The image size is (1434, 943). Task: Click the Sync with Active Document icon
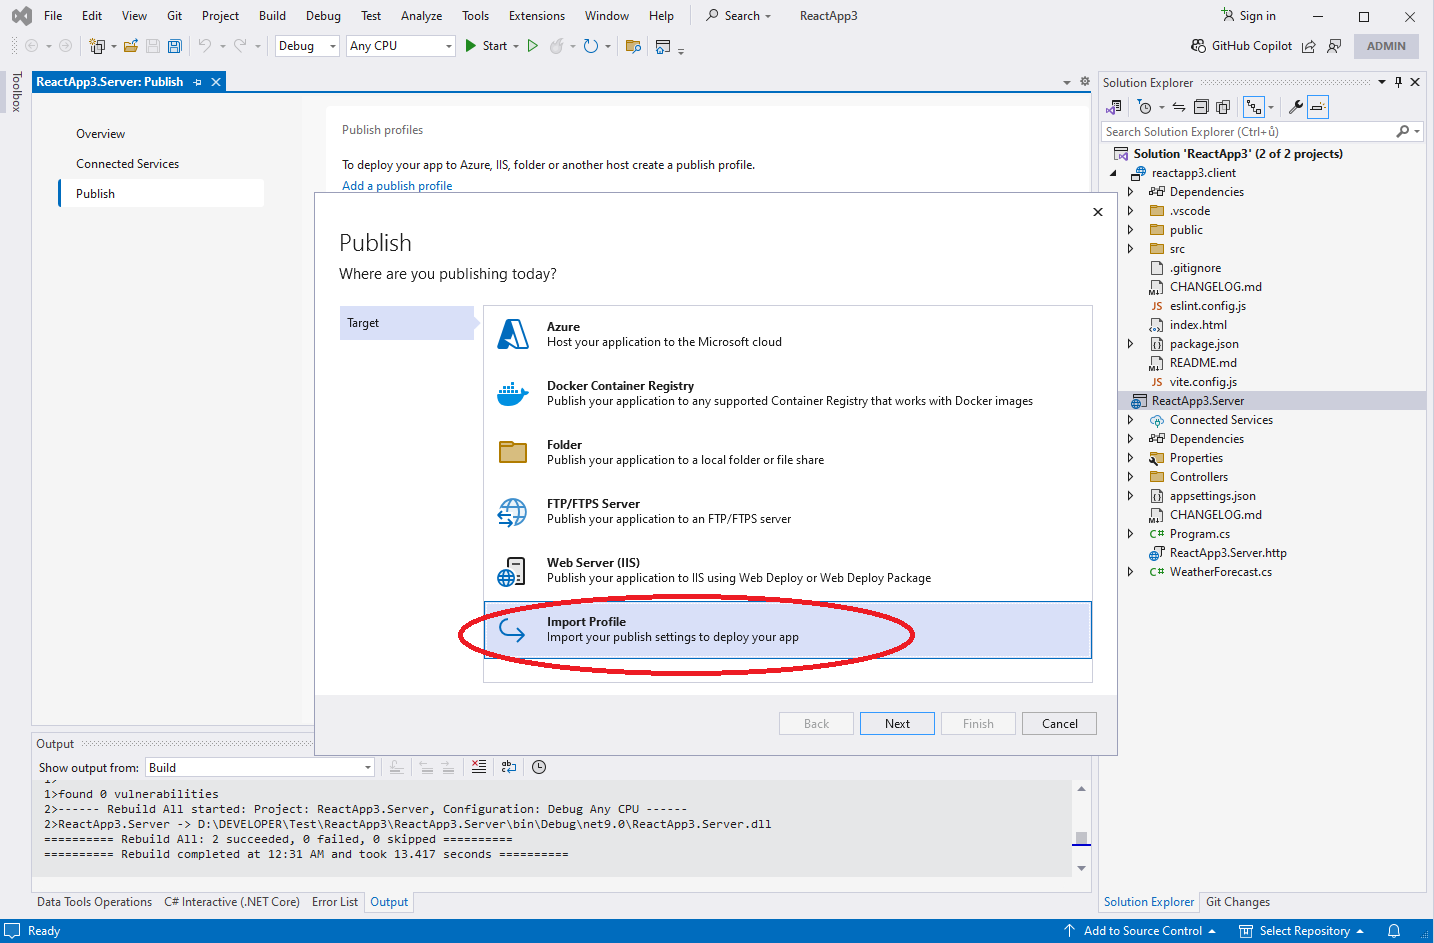click(1179, 107)
